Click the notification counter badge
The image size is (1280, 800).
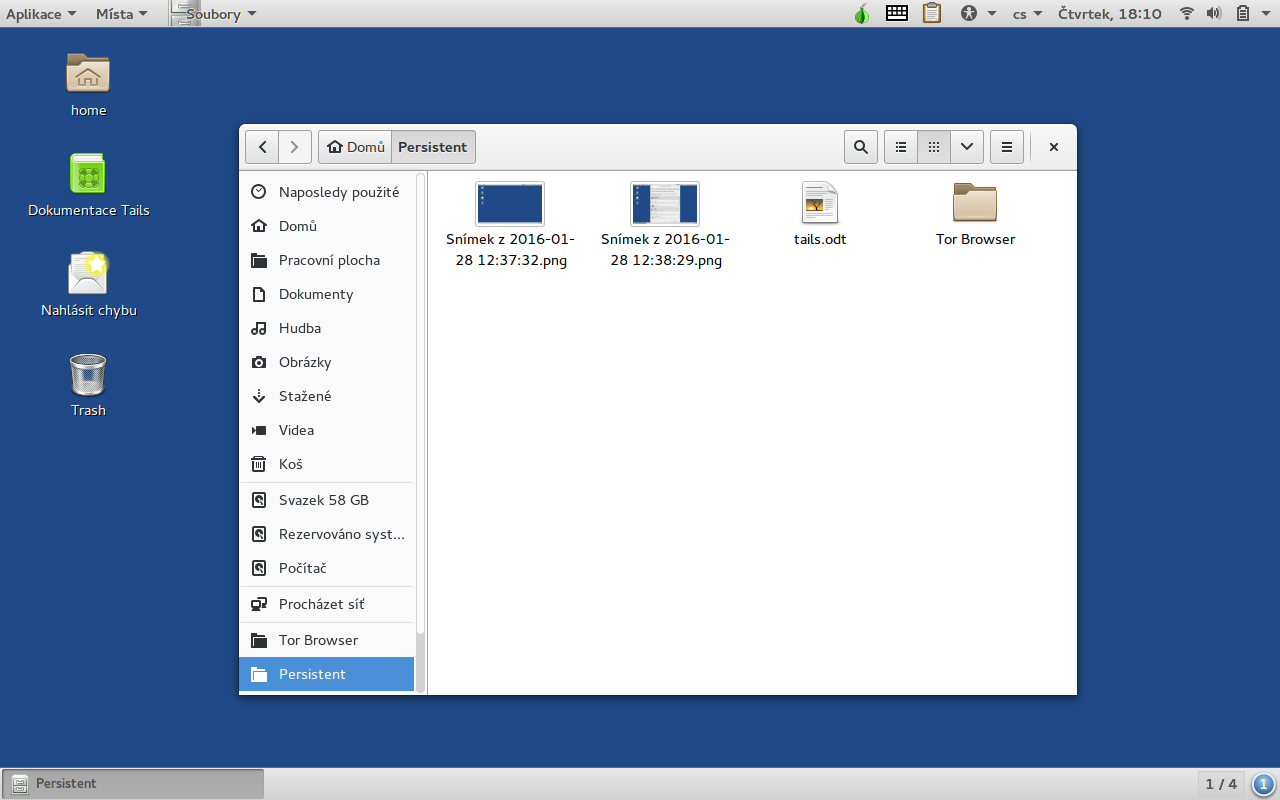1264,784
